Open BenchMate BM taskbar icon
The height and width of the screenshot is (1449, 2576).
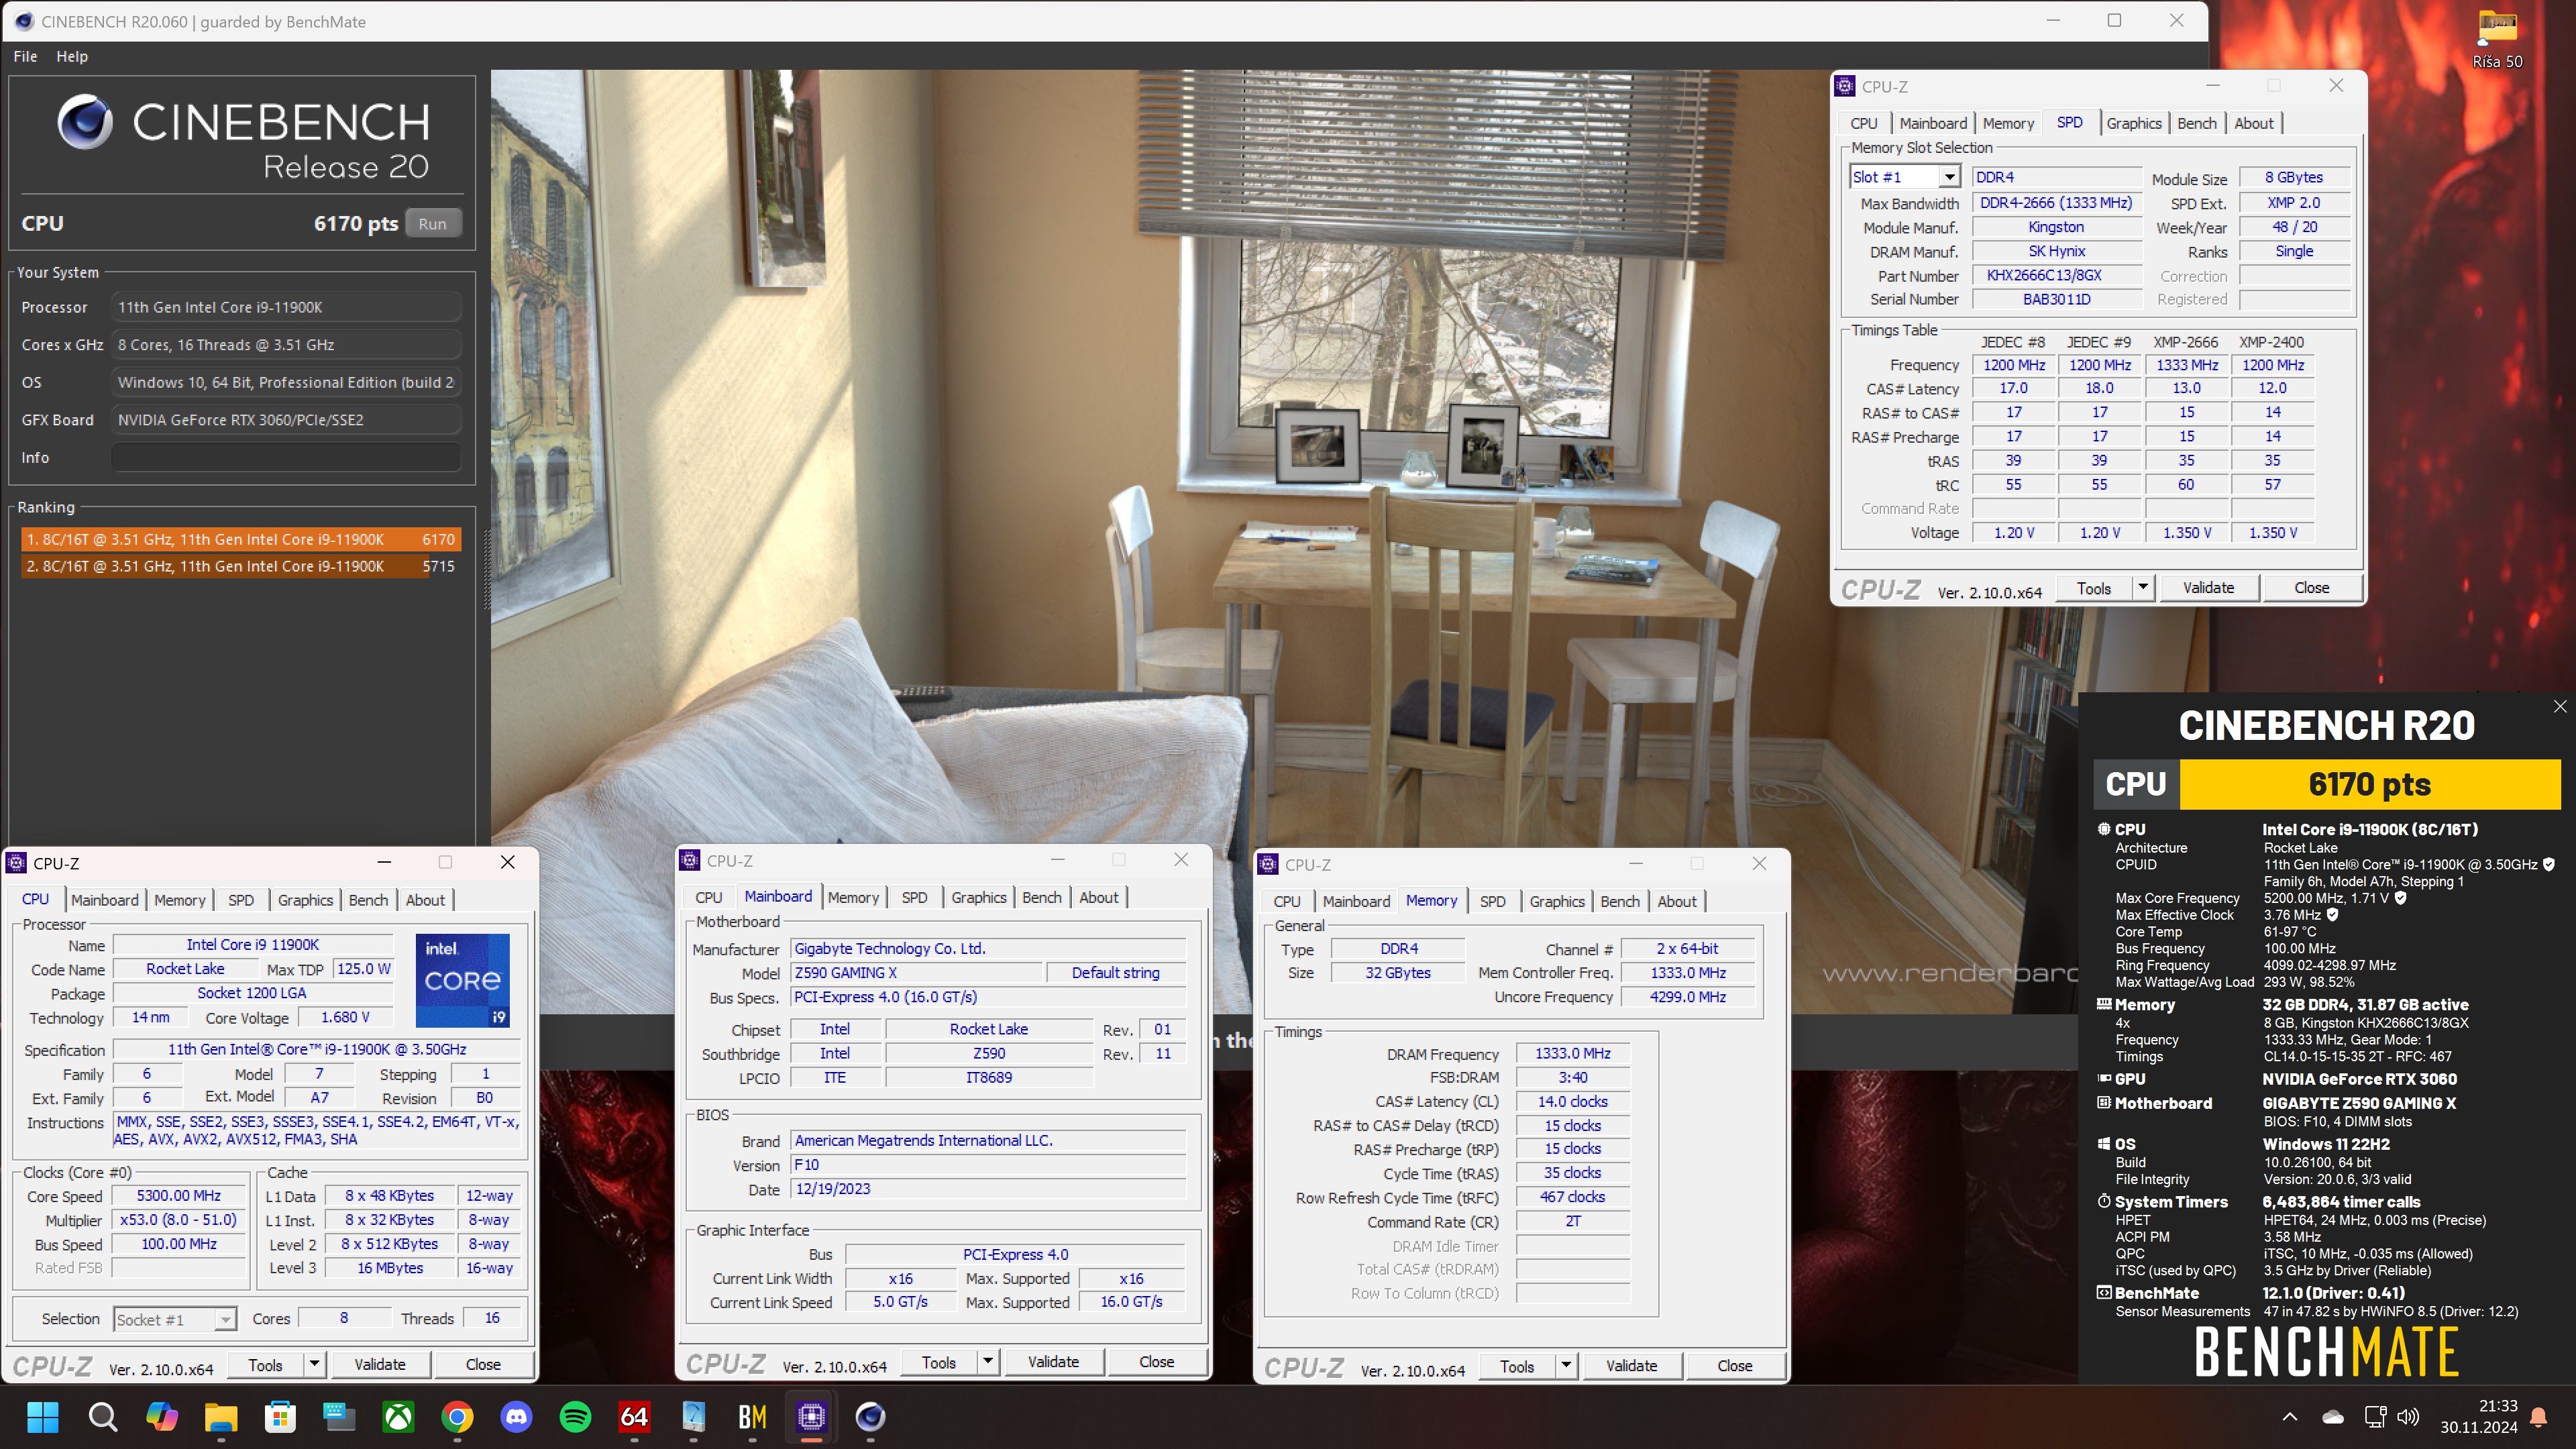tap(752, 1416)
